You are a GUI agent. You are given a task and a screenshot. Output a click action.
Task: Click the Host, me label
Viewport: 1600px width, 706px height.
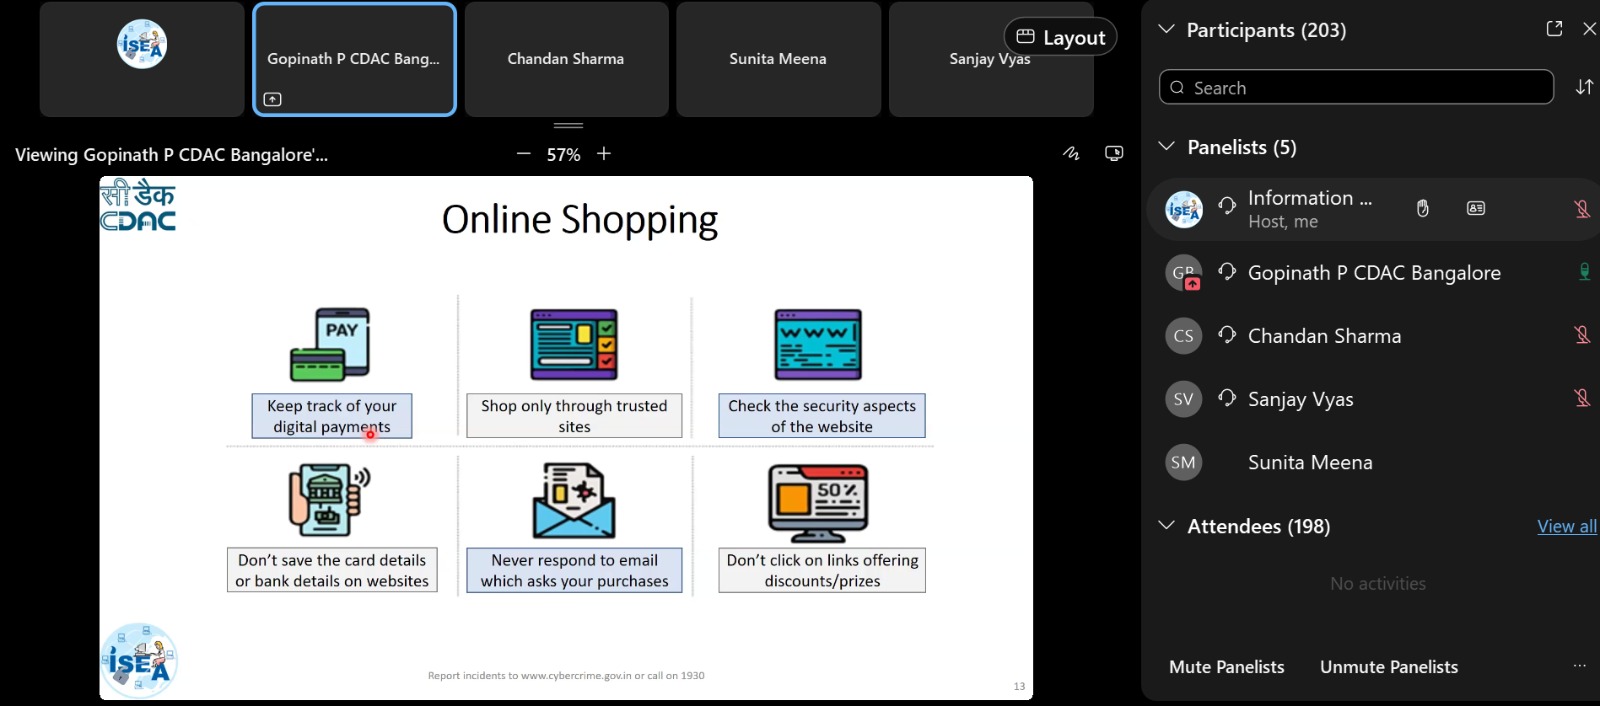(x=1283, y=222)
